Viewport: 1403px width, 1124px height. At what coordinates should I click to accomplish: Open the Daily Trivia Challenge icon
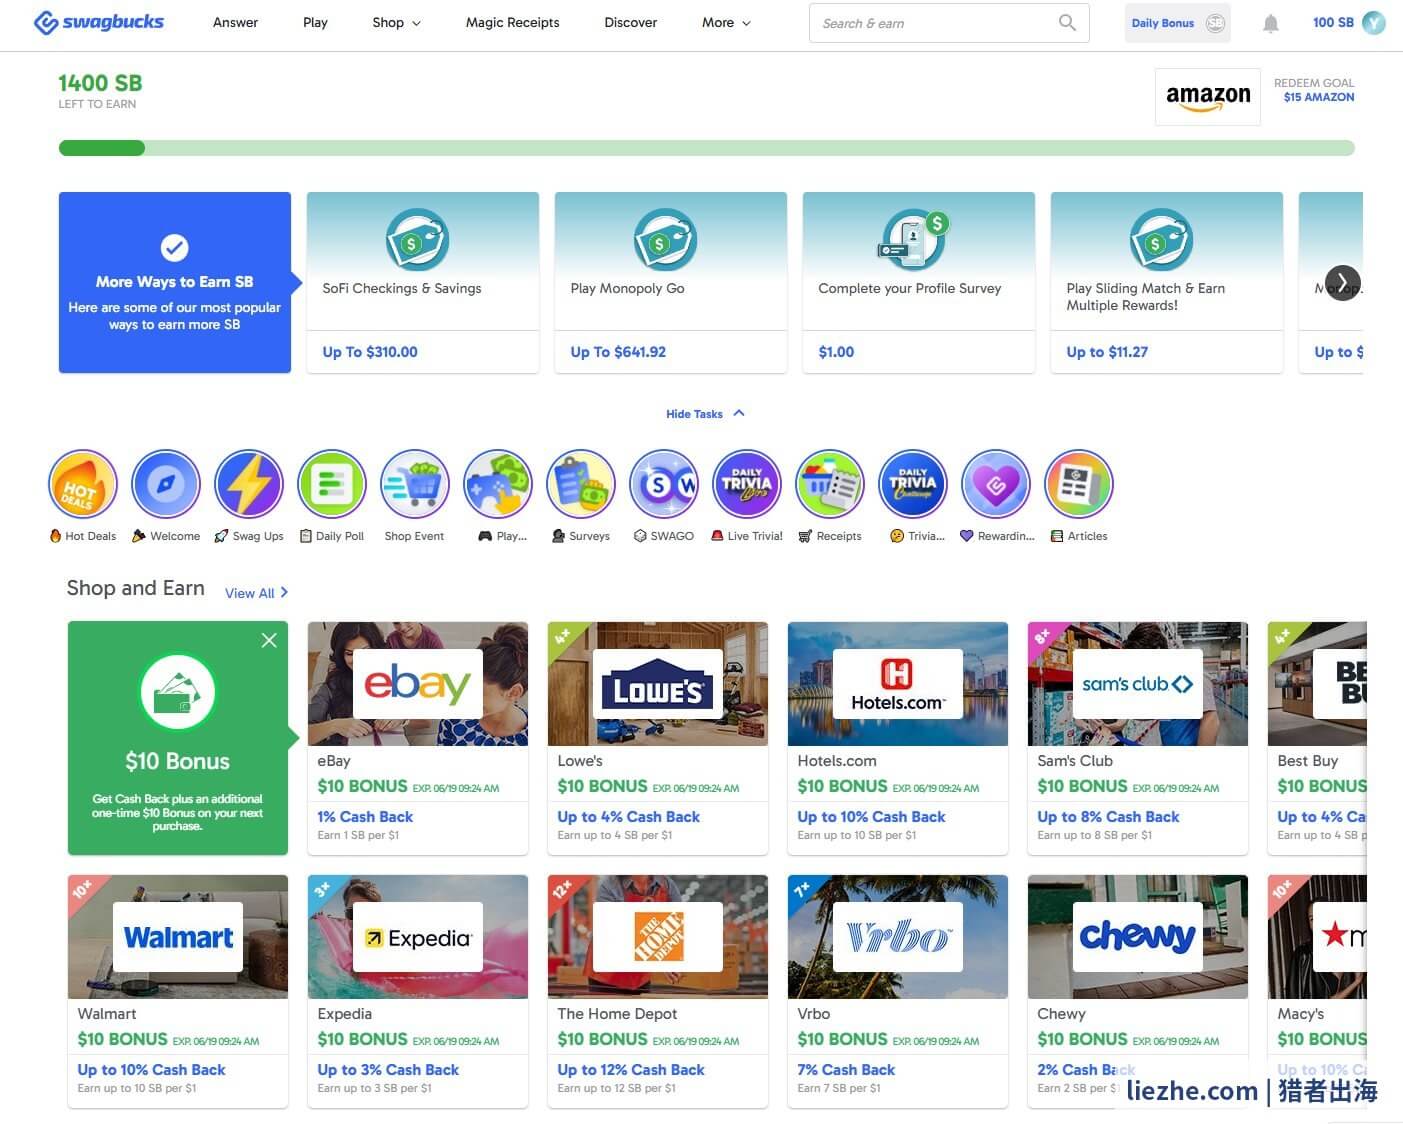(x=913, y=484)
